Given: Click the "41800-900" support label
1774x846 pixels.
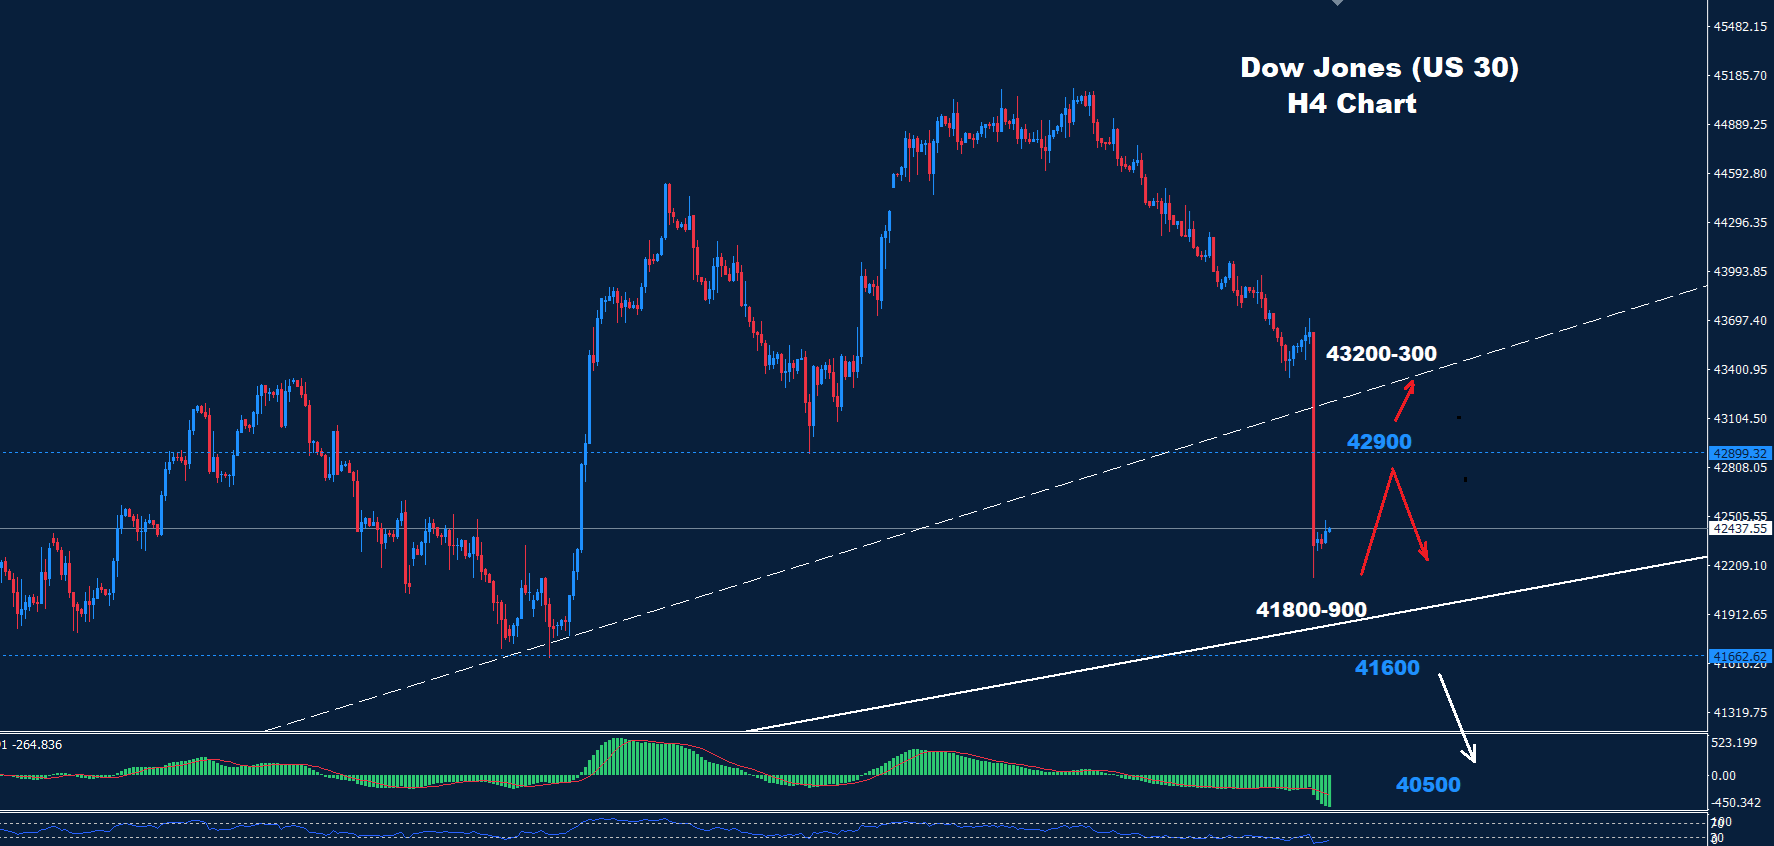Looking at the screenshot, I should tap(1311, 610).
